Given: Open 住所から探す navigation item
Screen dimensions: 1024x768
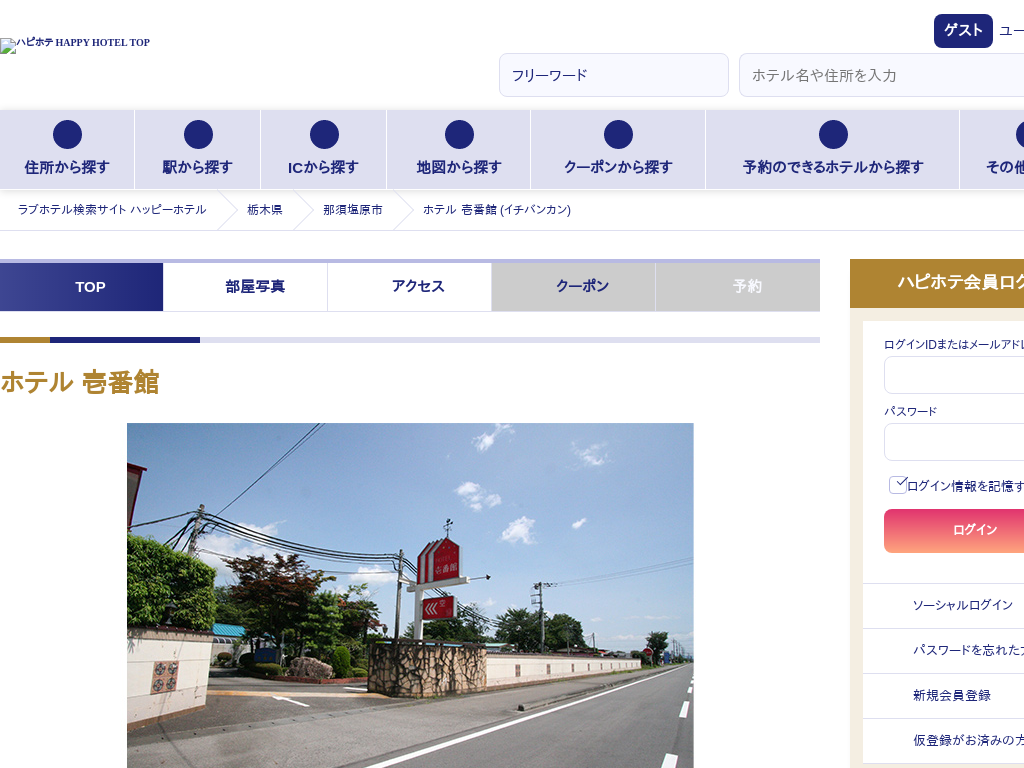Looking at the screenshot, I should 67,150.
